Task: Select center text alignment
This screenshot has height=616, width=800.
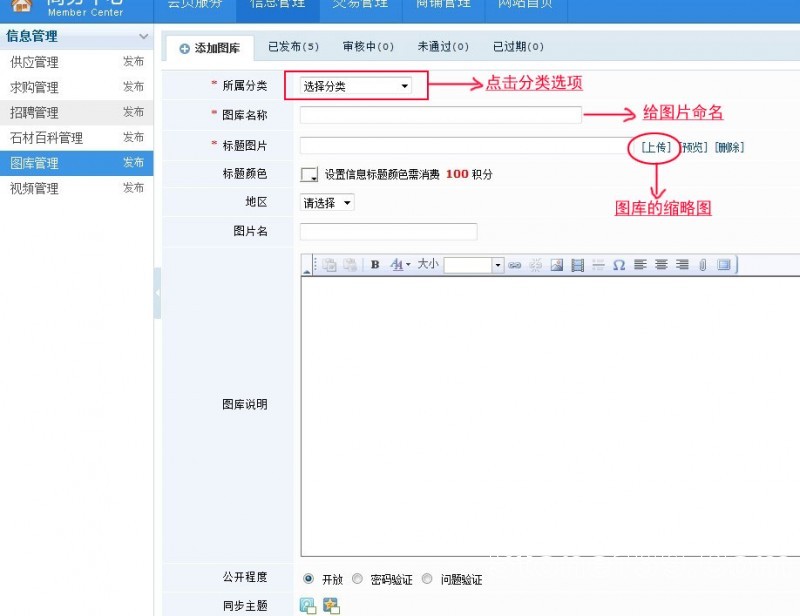Action: click(660, 265)
